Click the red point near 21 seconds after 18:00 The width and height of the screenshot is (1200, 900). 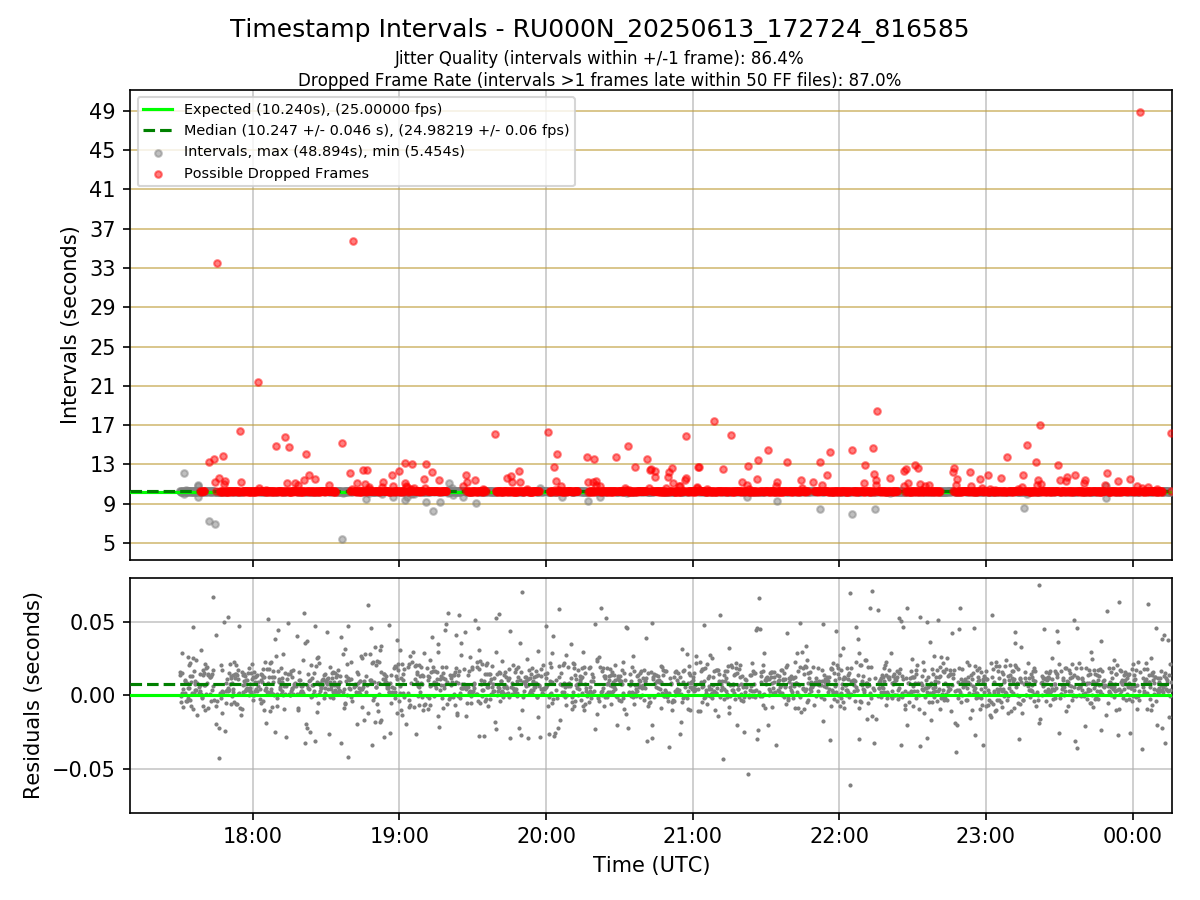(x=258, y=382)
